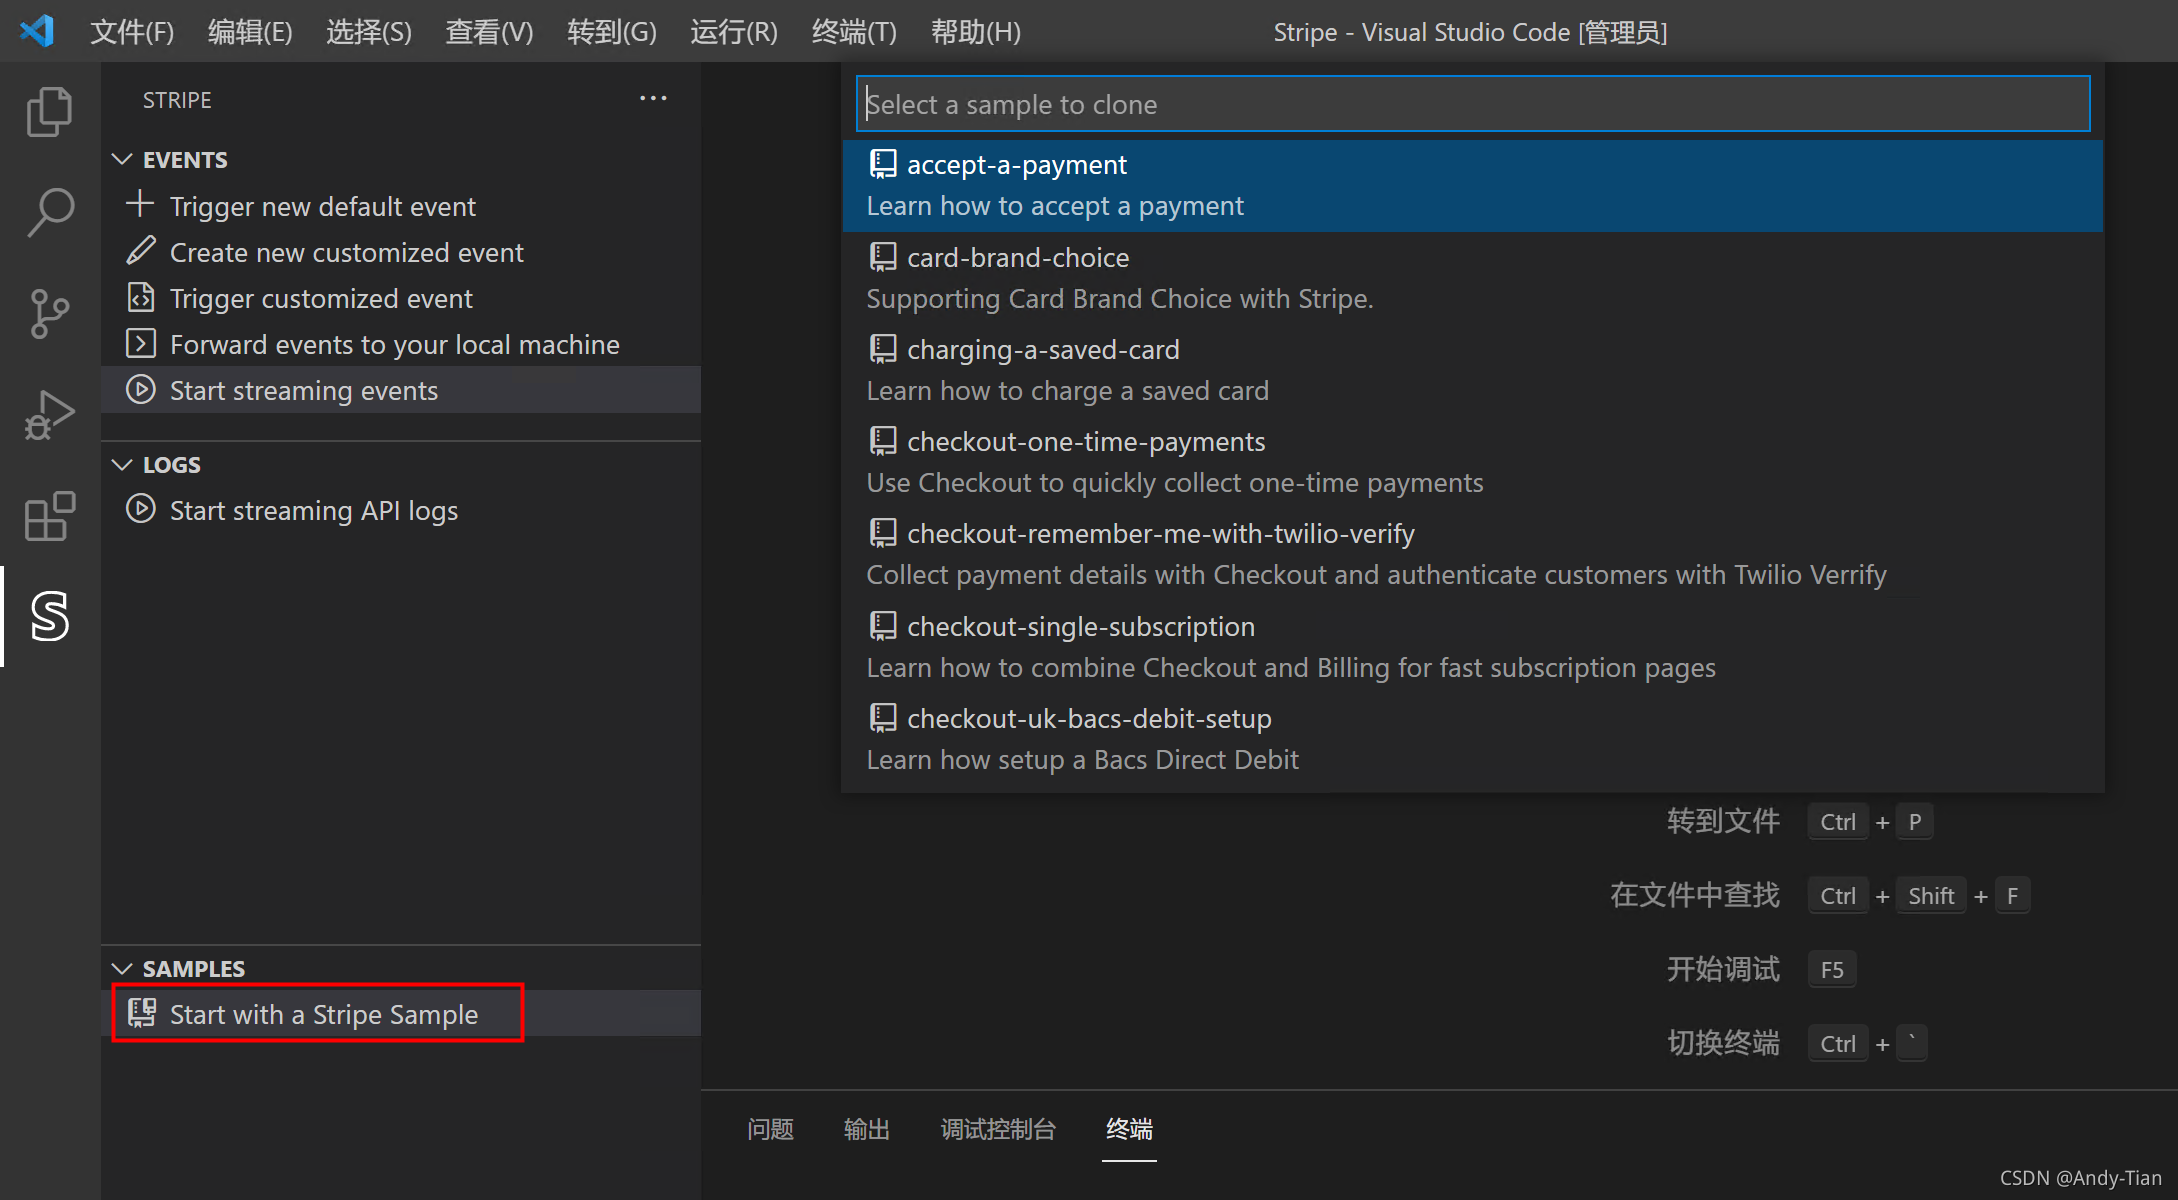Screen dimensions: 2178x1200
Task: Collapse the LOGS section
Action: click(123, 465)
